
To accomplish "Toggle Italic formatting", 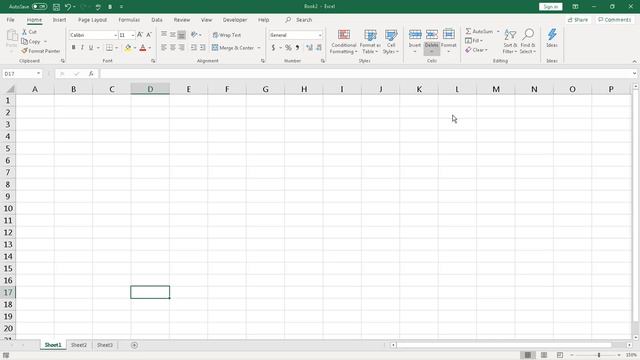I will (82, 48).
